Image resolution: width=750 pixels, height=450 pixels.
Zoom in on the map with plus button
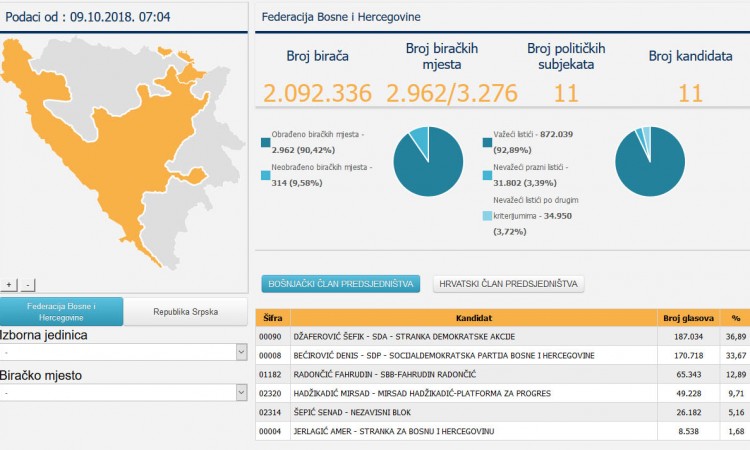coord(10,285)
